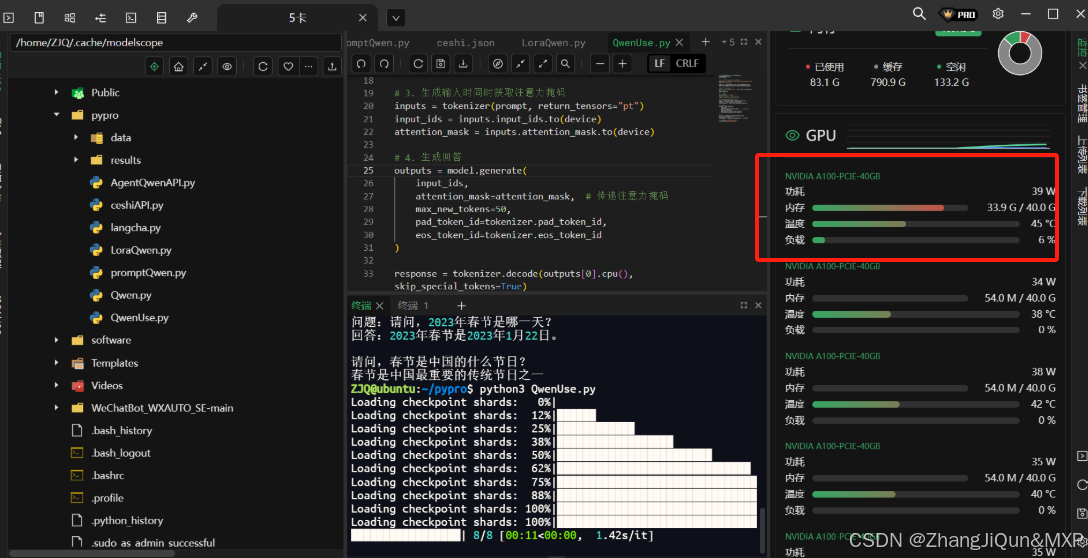
Task: Select ceshiAPI.py in file tree
Action: pos(137,205)
